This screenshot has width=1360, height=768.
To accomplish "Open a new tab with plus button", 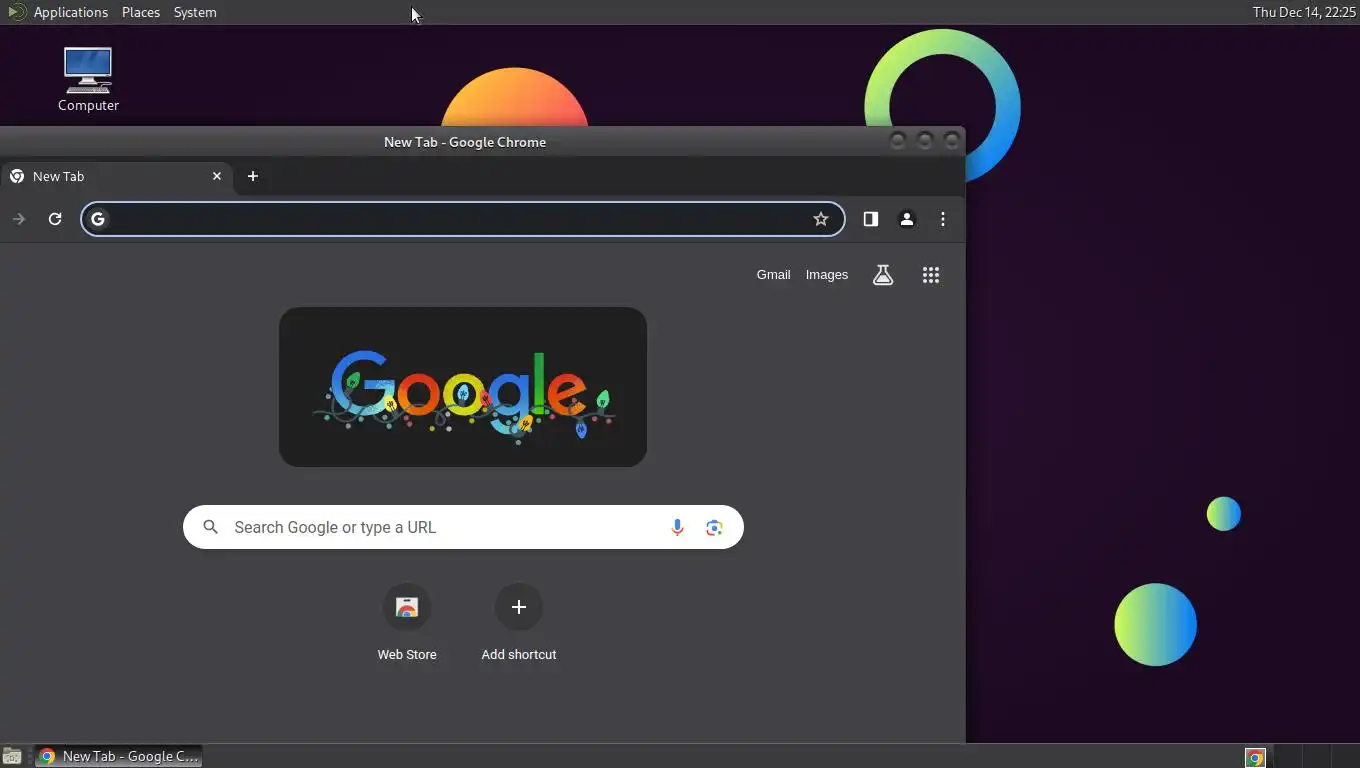I will [253, 176].
